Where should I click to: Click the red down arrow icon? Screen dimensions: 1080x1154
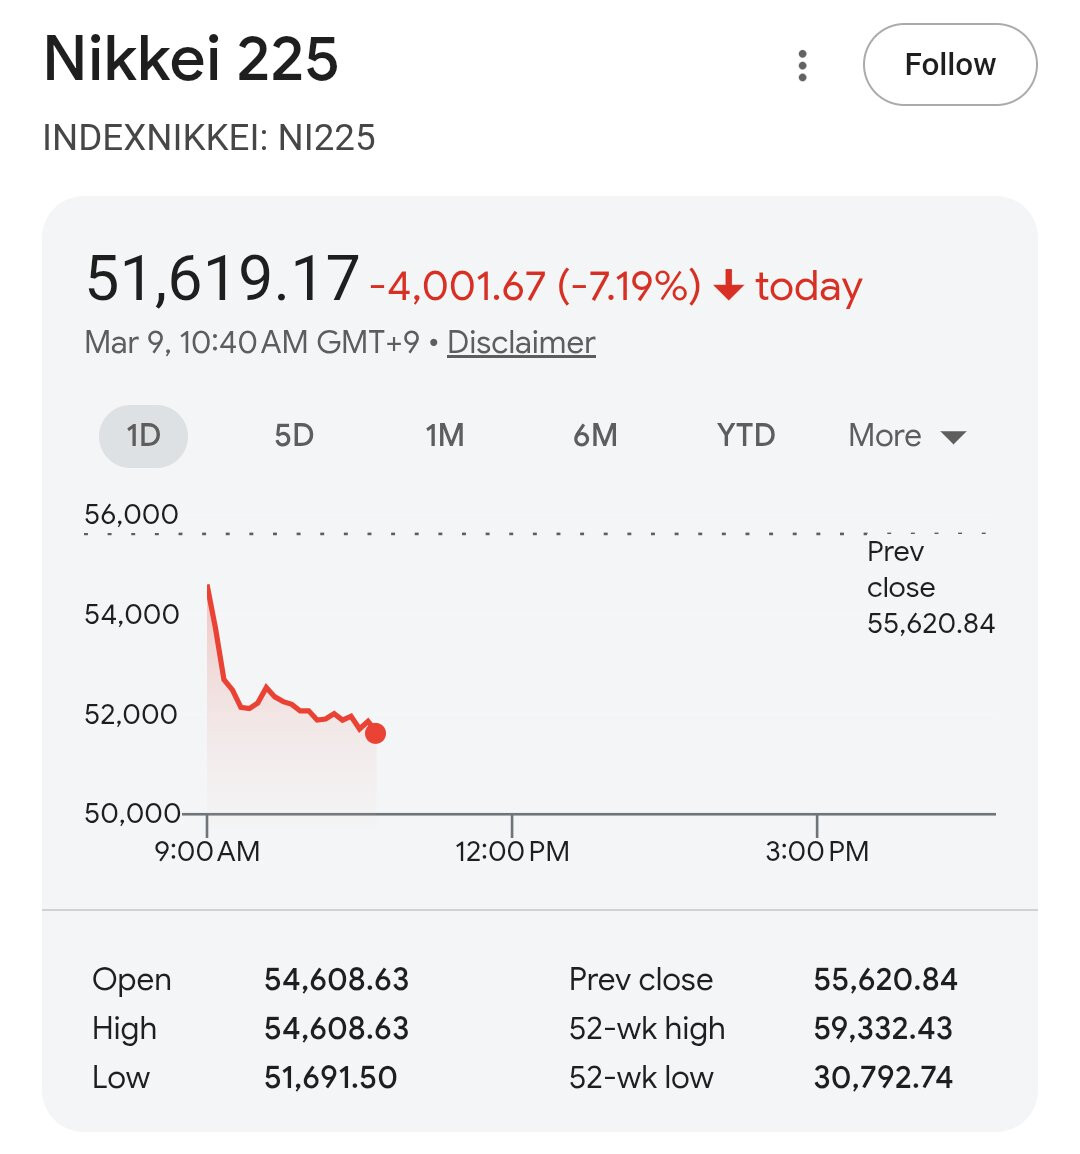(729, 287)
